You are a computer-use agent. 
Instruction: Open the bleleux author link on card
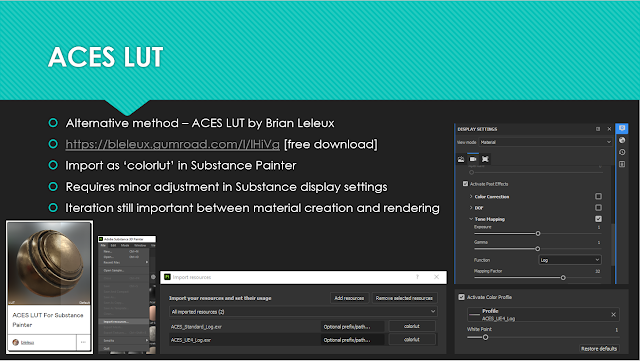(x=27, y=343)
